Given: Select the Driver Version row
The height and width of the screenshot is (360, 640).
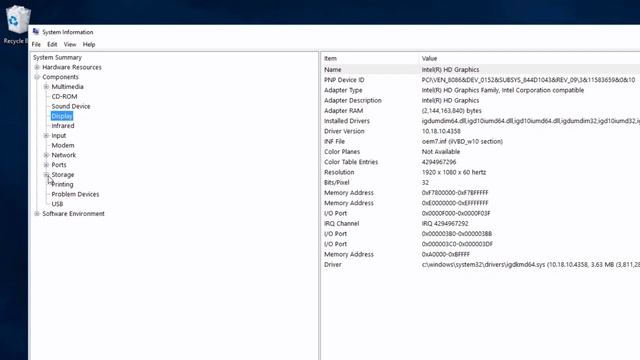Looking at the screenshot, I should (x=481, y=131).
